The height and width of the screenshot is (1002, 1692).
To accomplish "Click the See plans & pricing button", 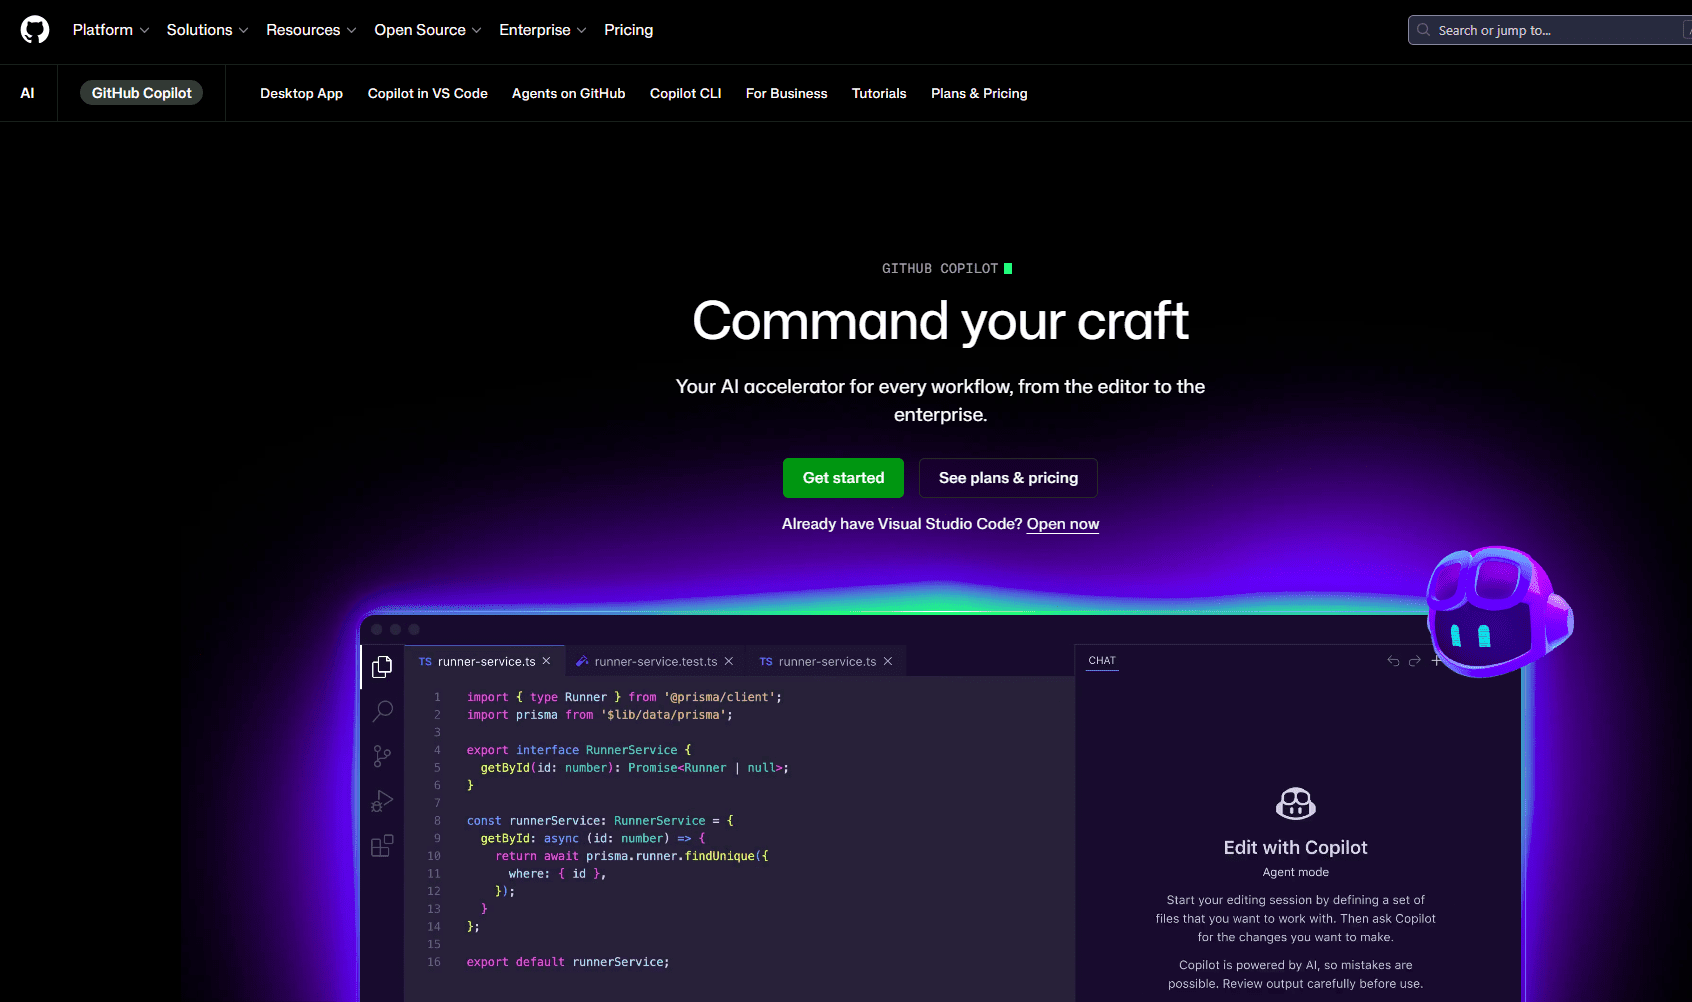I will tap(1008, 478).
